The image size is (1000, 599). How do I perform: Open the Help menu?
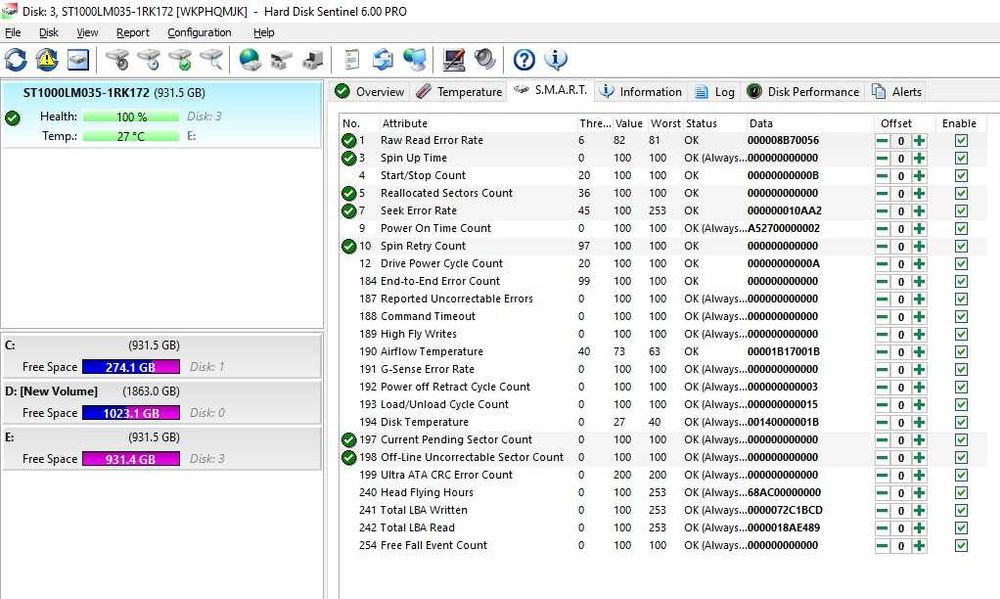point(263,33)
